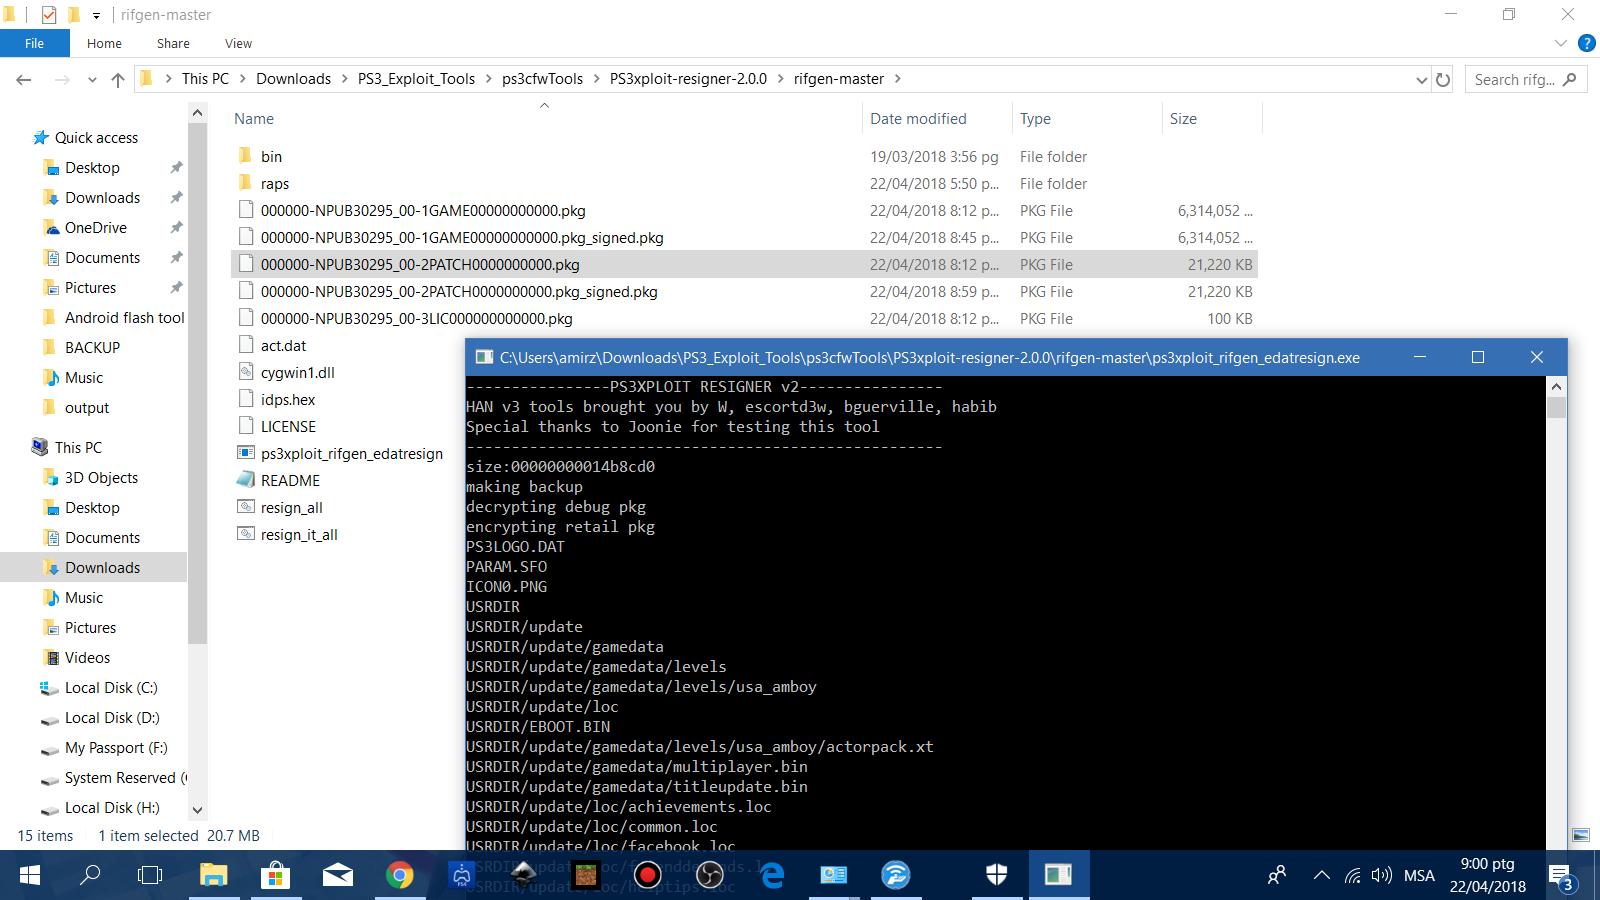Screen dimensions: 1600x900
Task: Select the cygwin1.dll file
Action: 297,373
